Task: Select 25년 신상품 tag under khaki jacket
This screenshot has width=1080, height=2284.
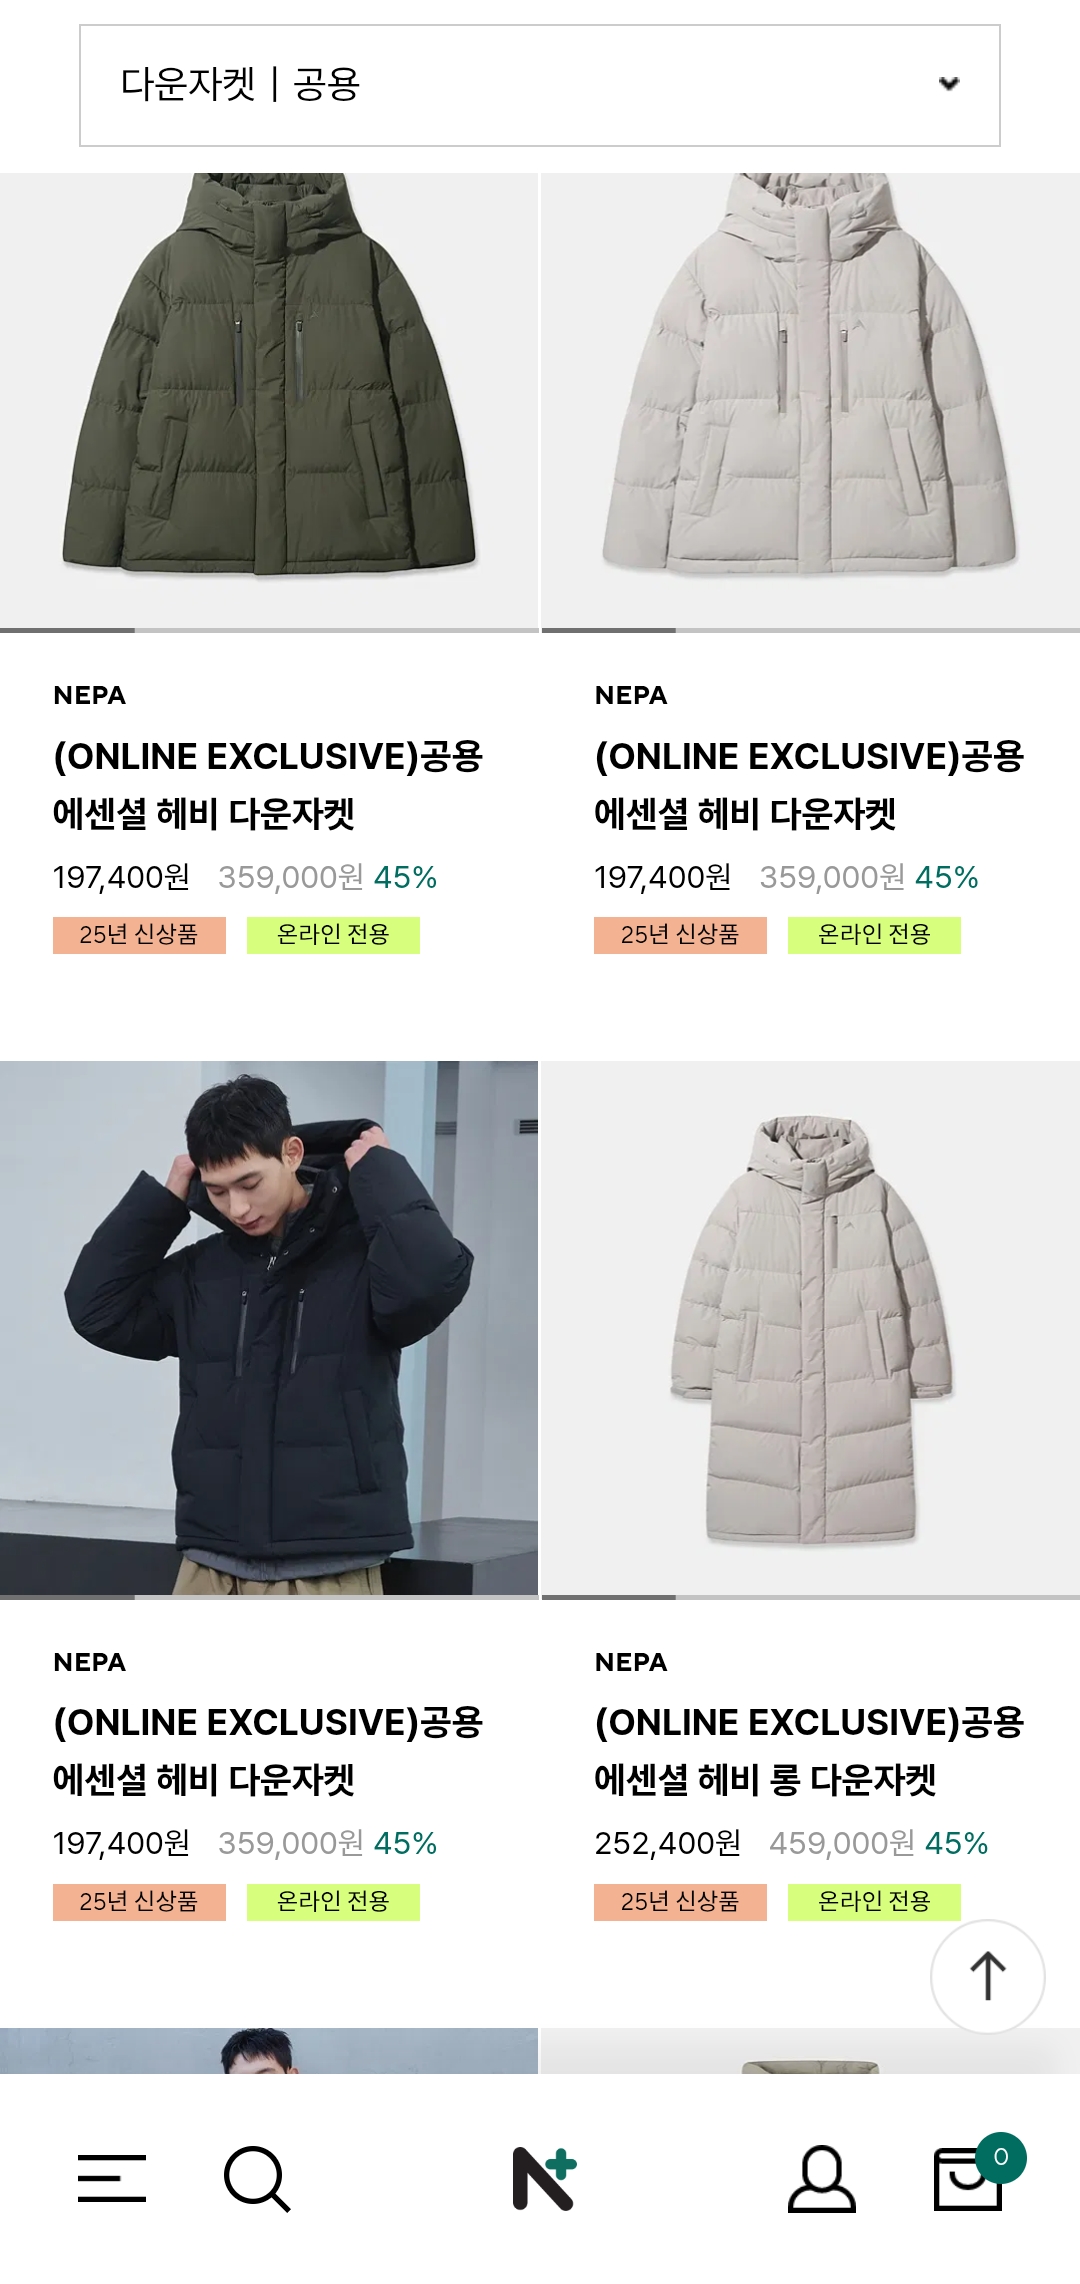Action: 139,935
